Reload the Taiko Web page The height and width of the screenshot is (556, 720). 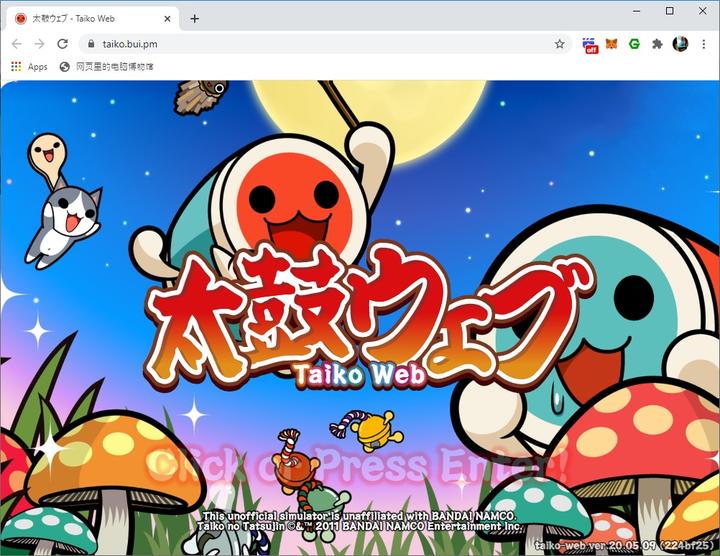click(x=62, y=44)
